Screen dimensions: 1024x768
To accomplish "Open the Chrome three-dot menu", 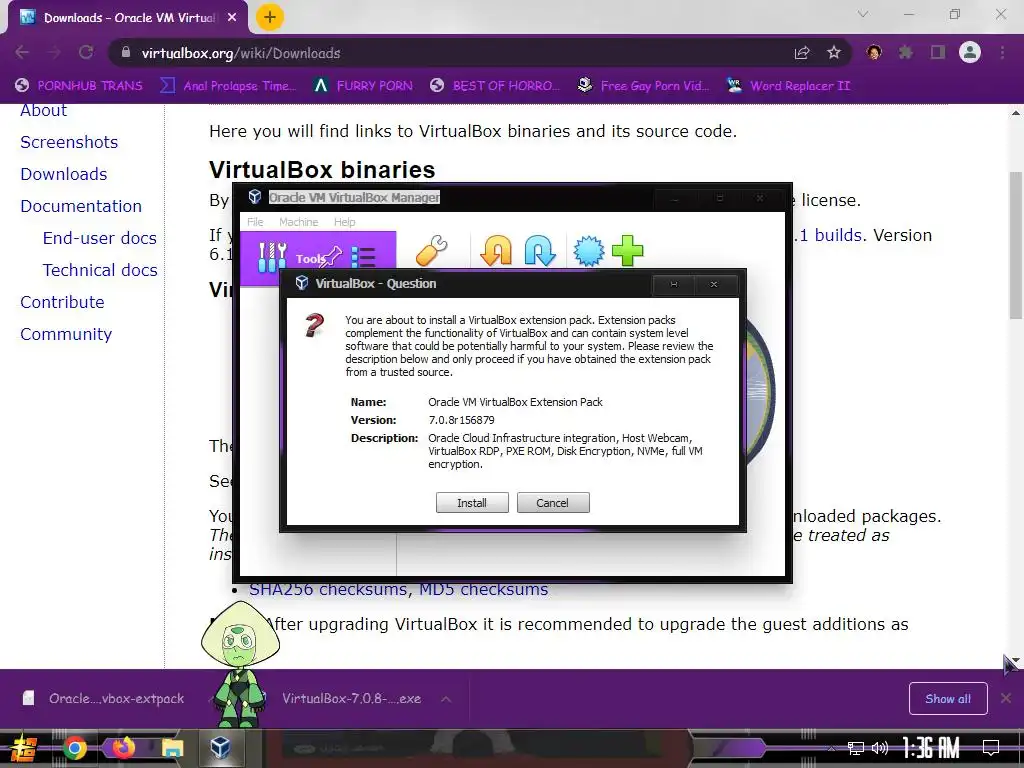I will tap(1002, 52).
